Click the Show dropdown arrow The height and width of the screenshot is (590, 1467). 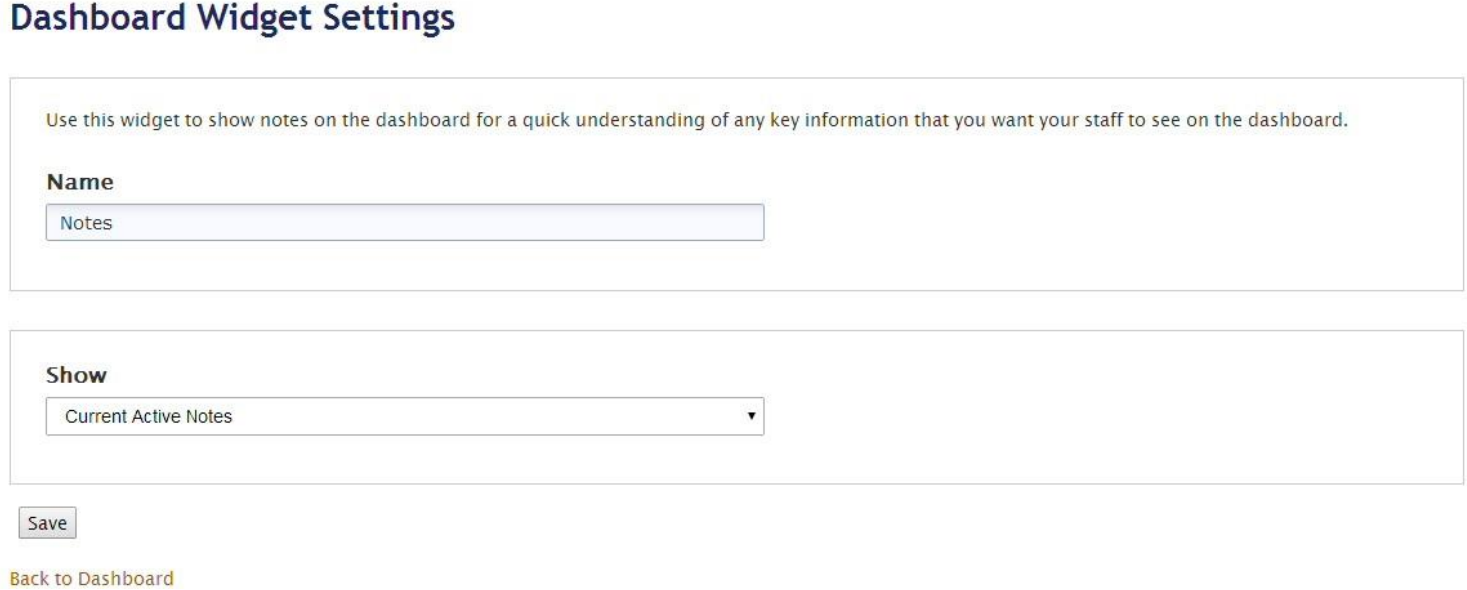749,416
